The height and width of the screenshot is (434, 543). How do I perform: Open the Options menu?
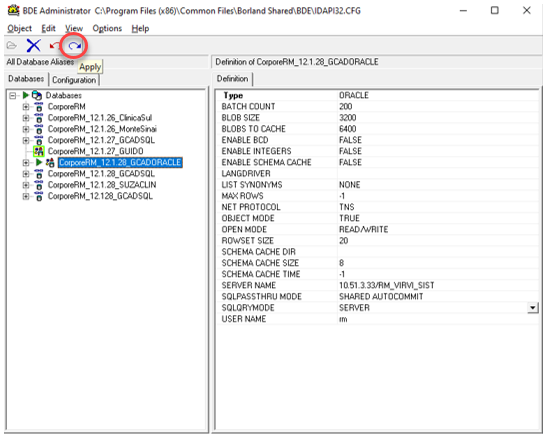coord(107,28)
